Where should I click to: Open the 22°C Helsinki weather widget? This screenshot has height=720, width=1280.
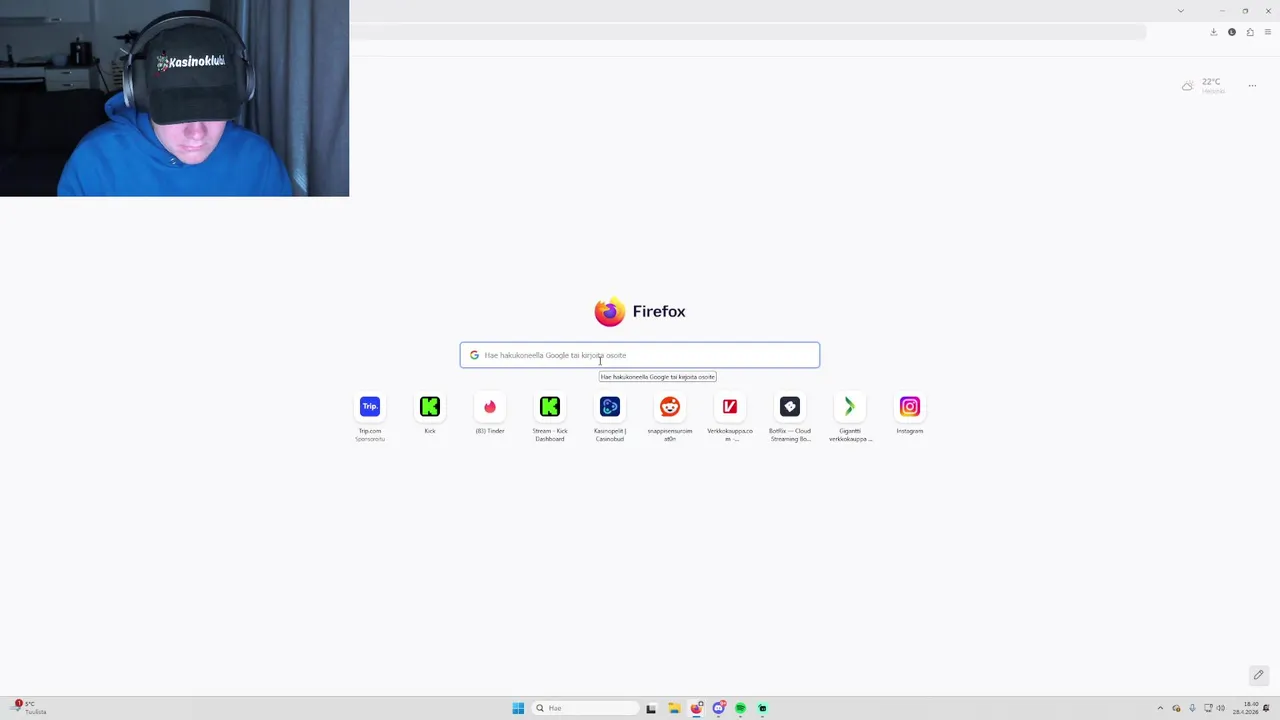[x=1204, y=86]
